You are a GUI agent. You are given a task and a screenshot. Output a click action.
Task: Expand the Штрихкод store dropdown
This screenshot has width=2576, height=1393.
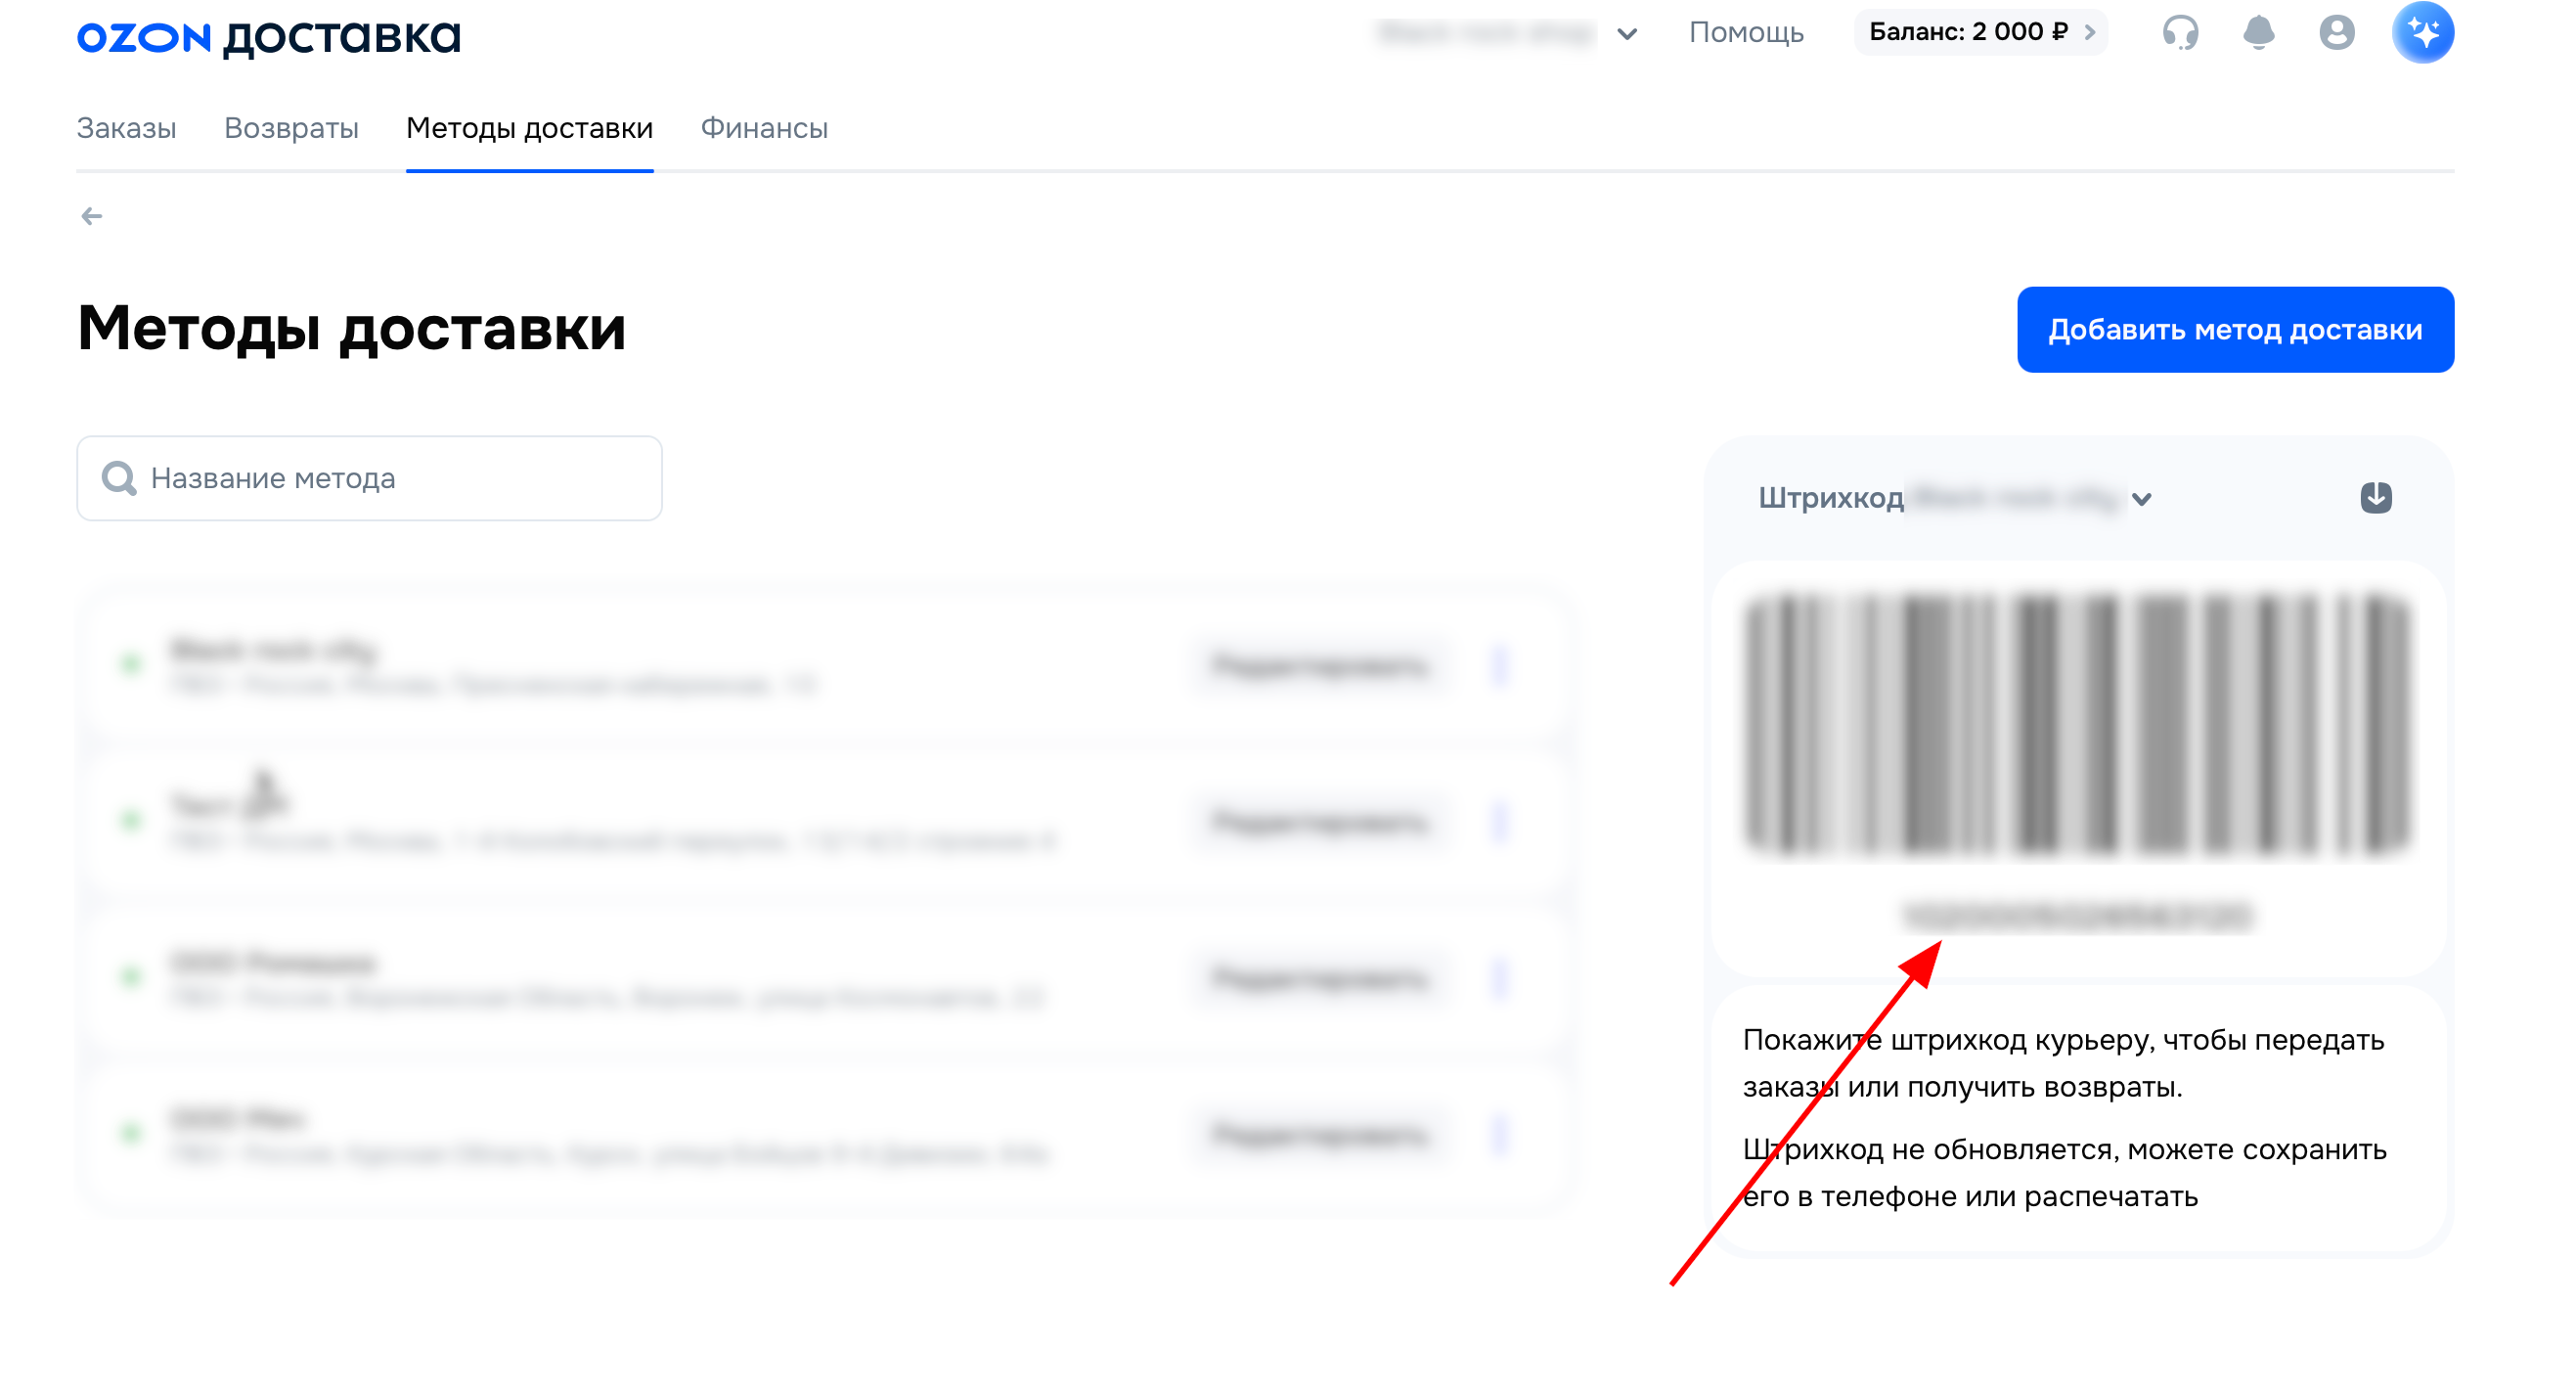pos(2141,499)
